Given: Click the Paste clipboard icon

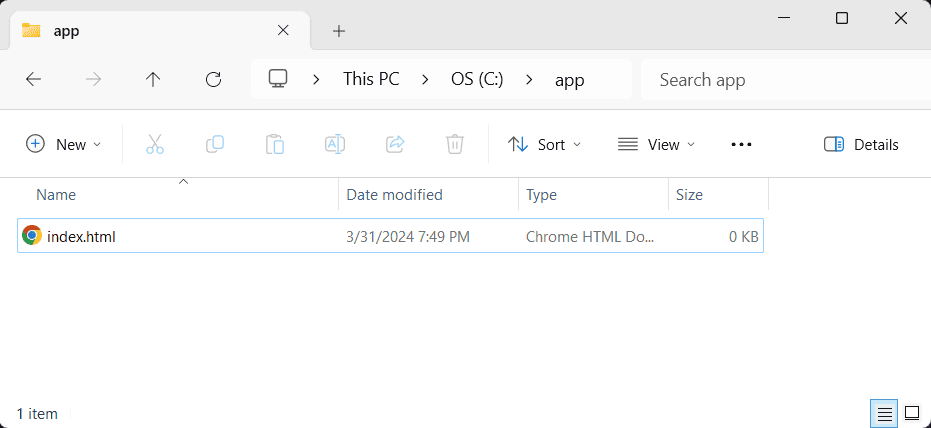Looking at the screenshot, I should [x=274, y=144].
